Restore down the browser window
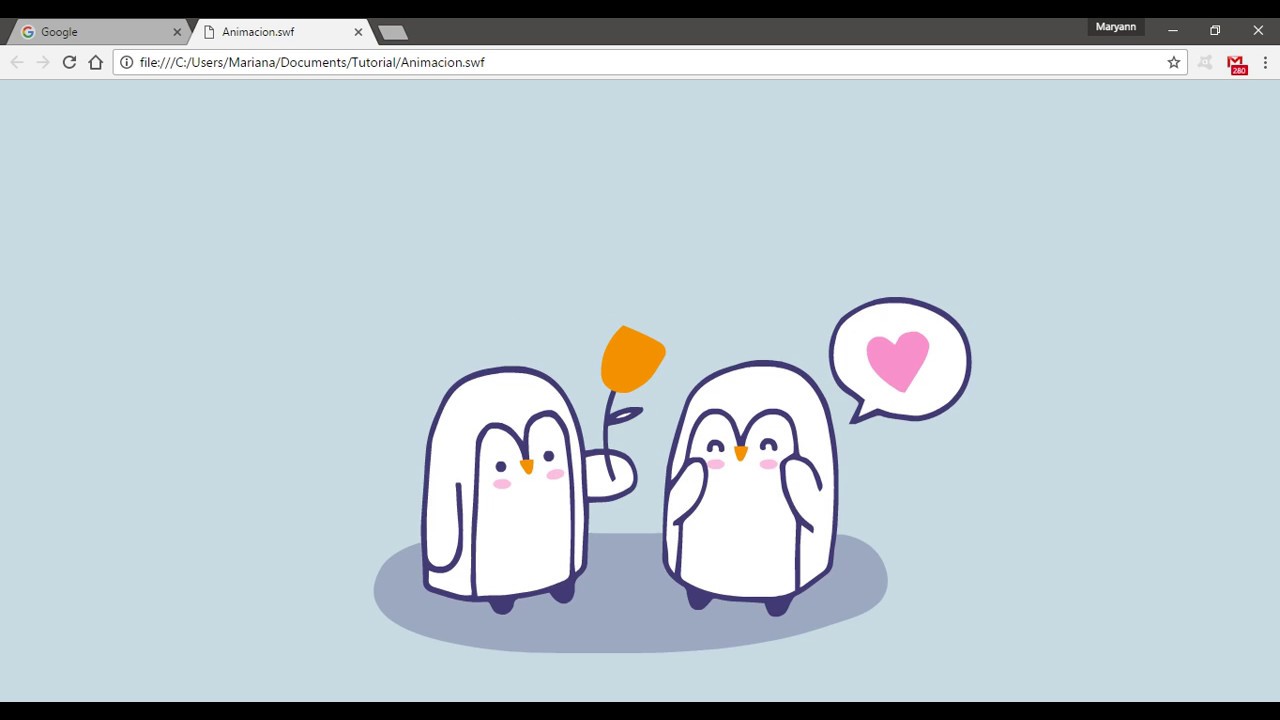Screen dimensions: 1280x720 pos(1215,31)
